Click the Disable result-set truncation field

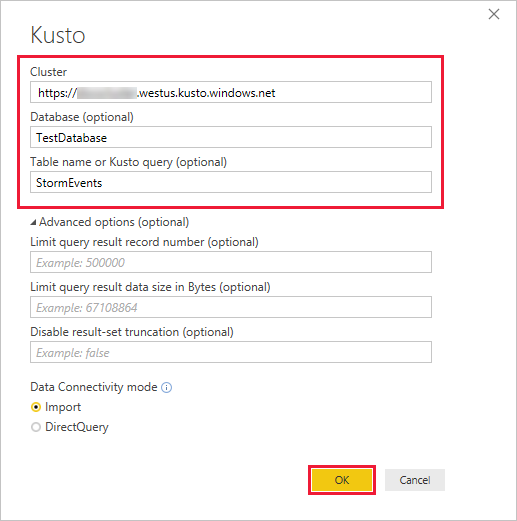point(231,352)
